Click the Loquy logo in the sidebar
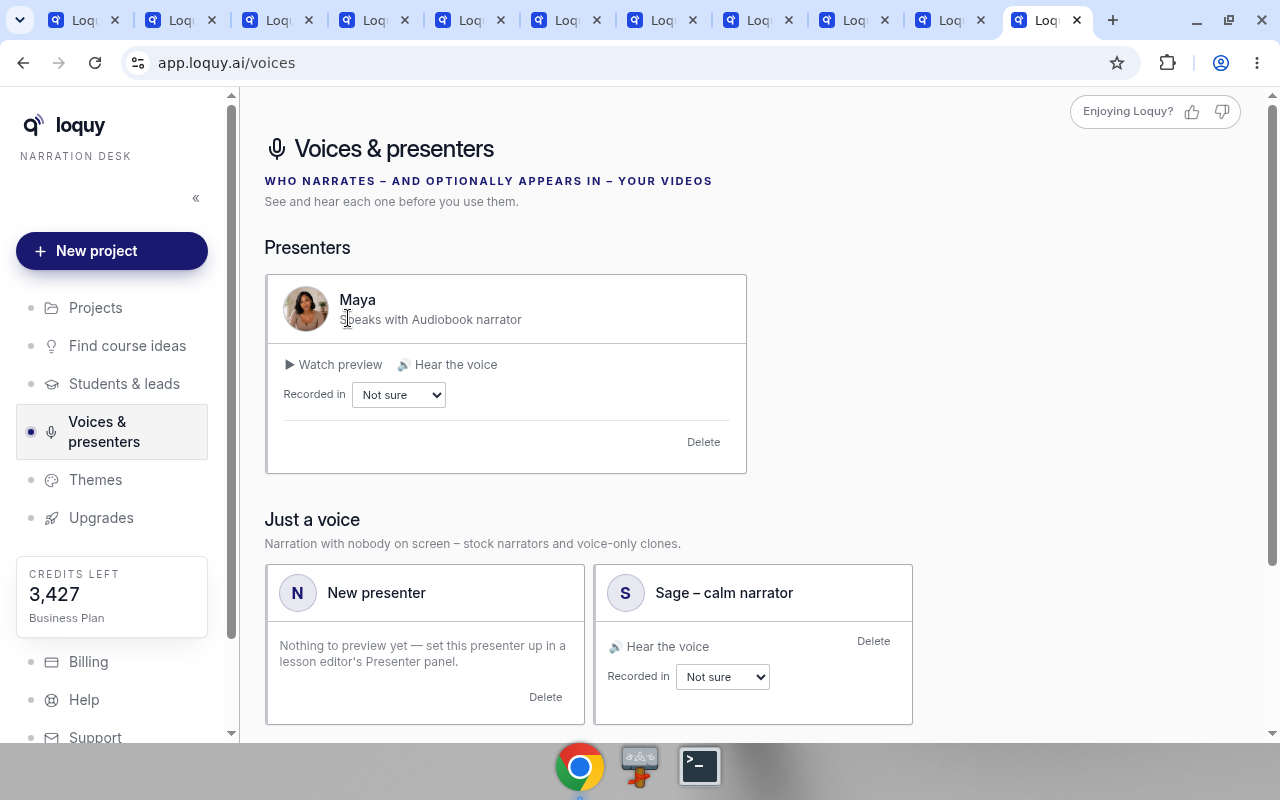 [64, 125]
